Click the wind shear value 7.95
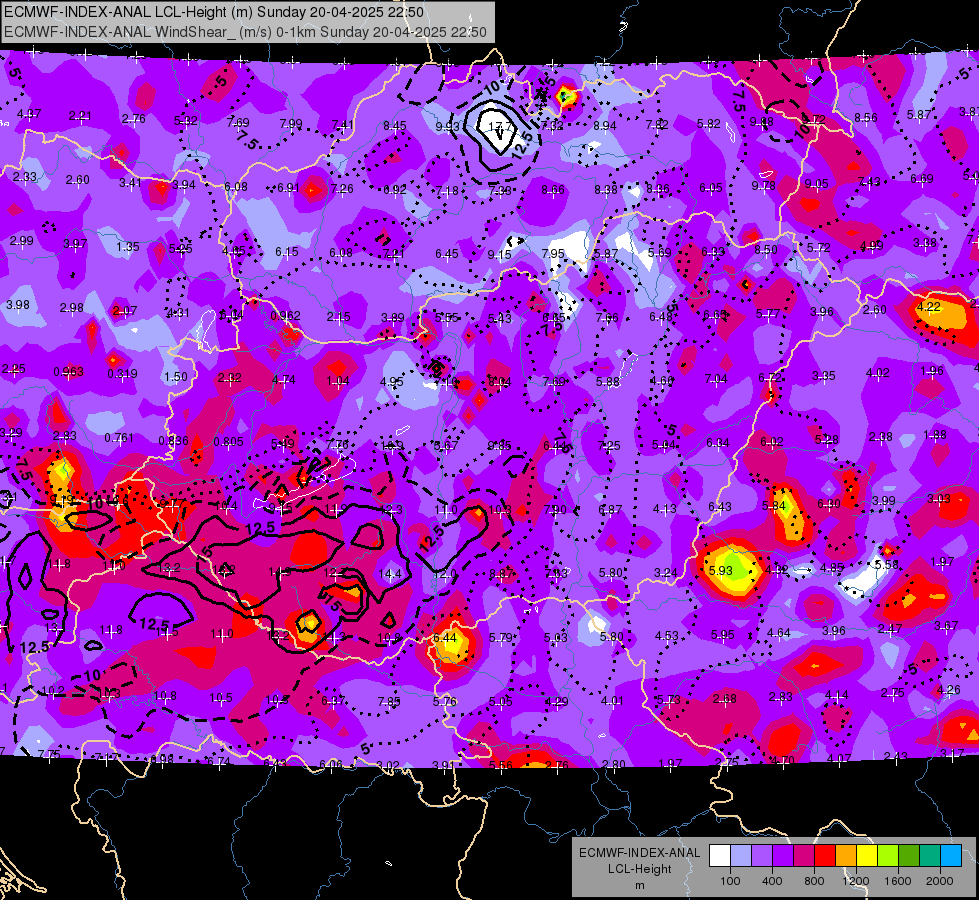The width and height of the screenshot is (979, 900). click(553, 254)
